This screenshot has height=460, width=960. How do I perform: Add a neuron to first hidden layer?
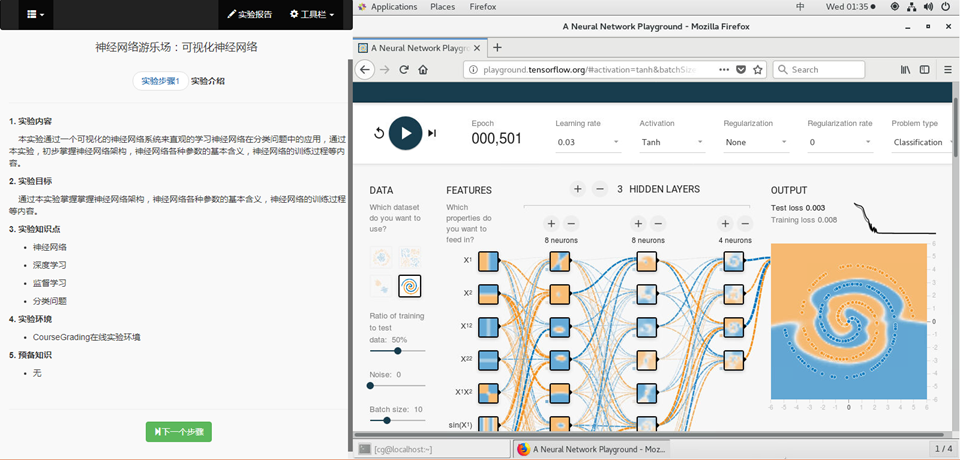(550, 224)
